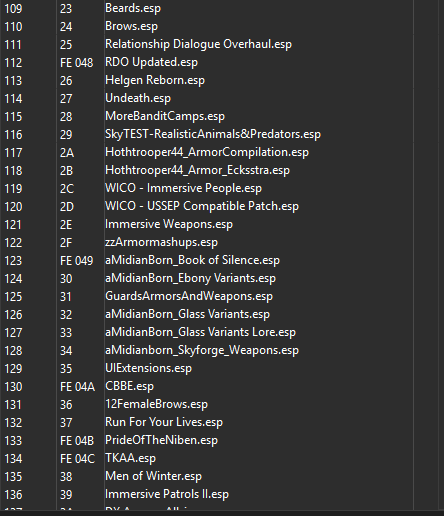The image size is (444, 516).
Task: Select aMidianborn_Skyforge_Weapons.esp
Action: pyautogui.click(x=202, y=350)
